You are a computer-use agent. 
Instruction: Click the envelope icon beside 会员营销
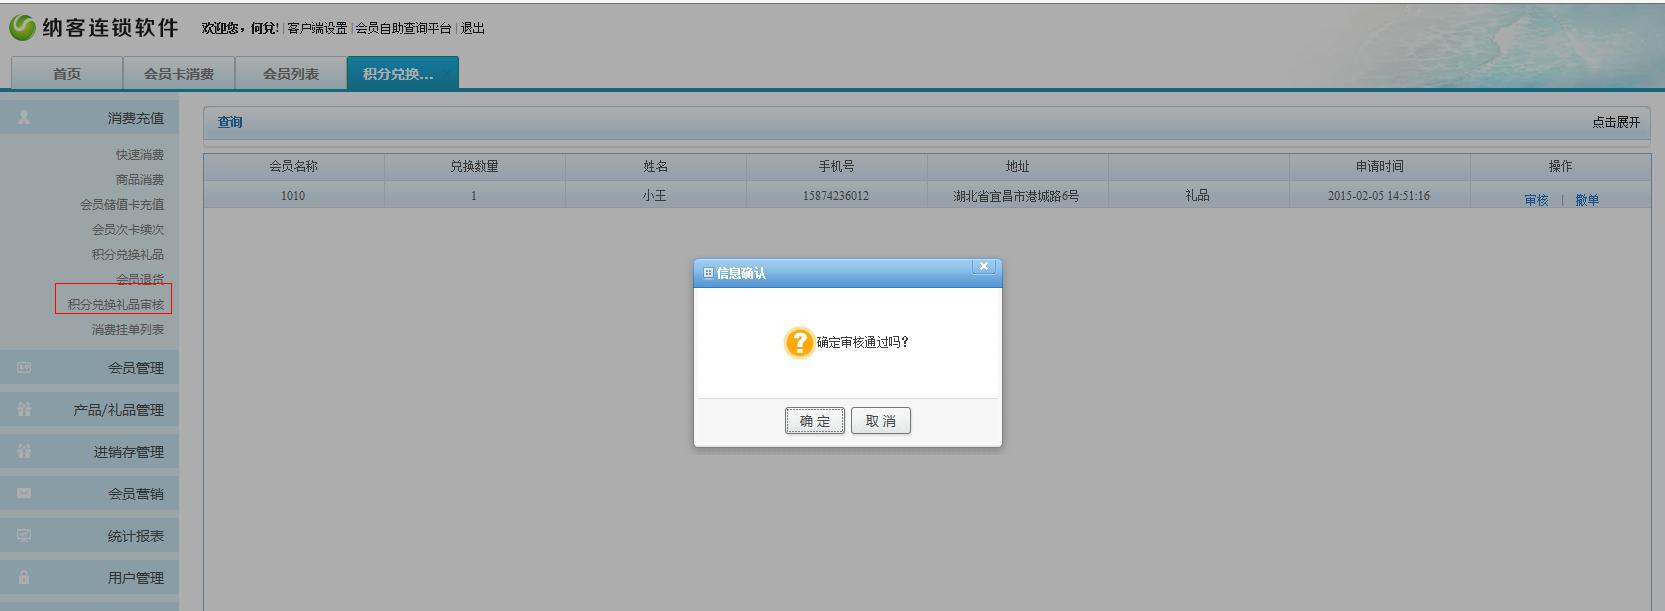24,494
